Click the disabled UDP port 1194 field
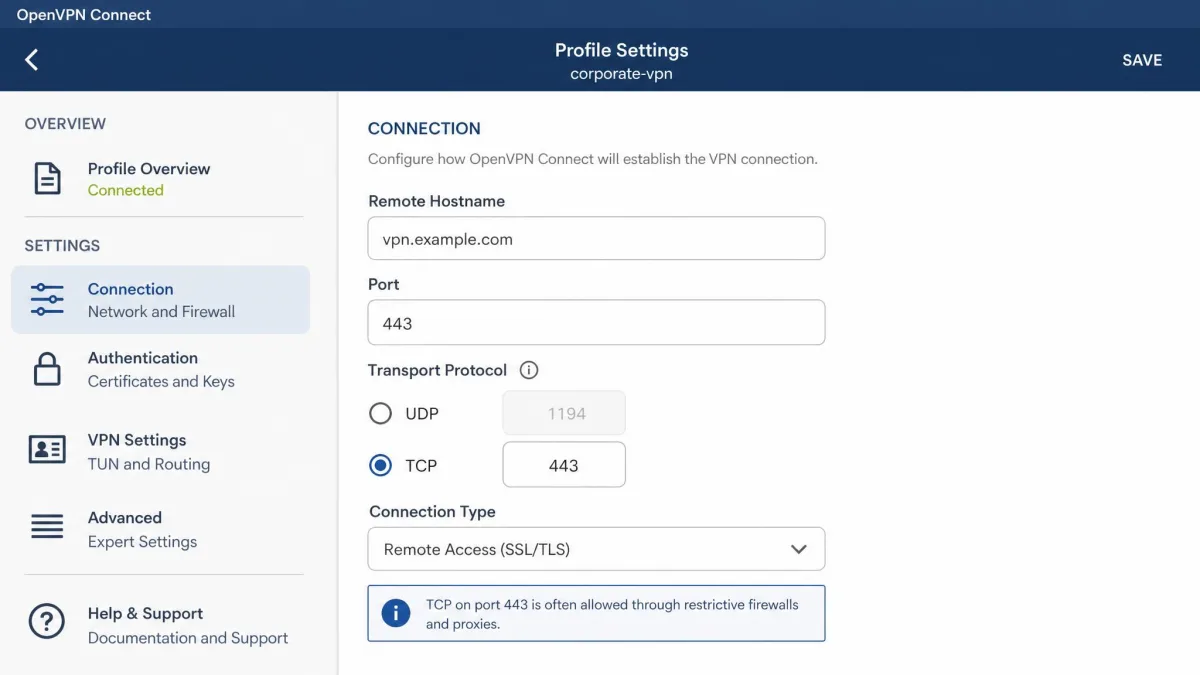The width and height of the screenshot is (1200, 675). coord(564,413)
